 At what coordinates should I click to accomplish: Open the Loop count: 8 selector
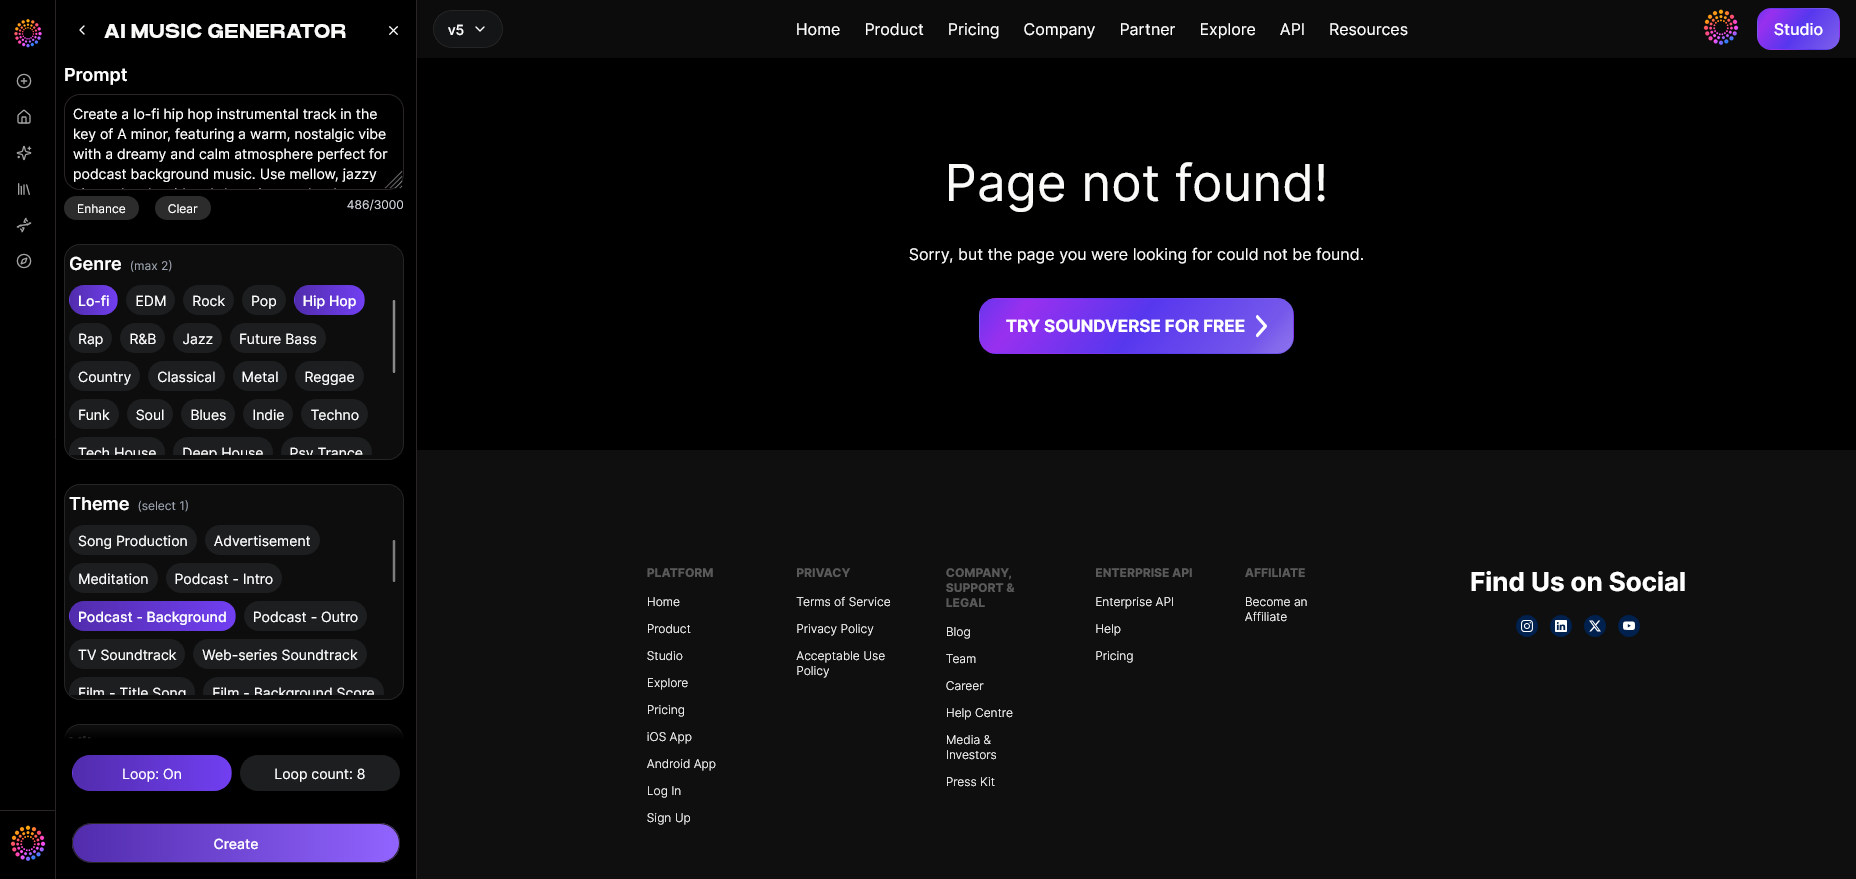(x=320, y=773)
